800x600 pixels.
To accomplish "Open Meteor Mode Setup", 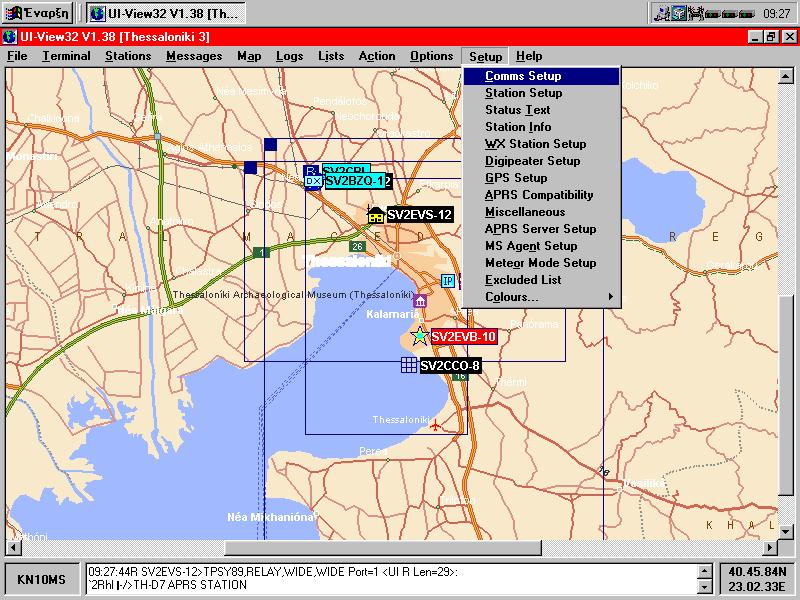I will [541, 263].
